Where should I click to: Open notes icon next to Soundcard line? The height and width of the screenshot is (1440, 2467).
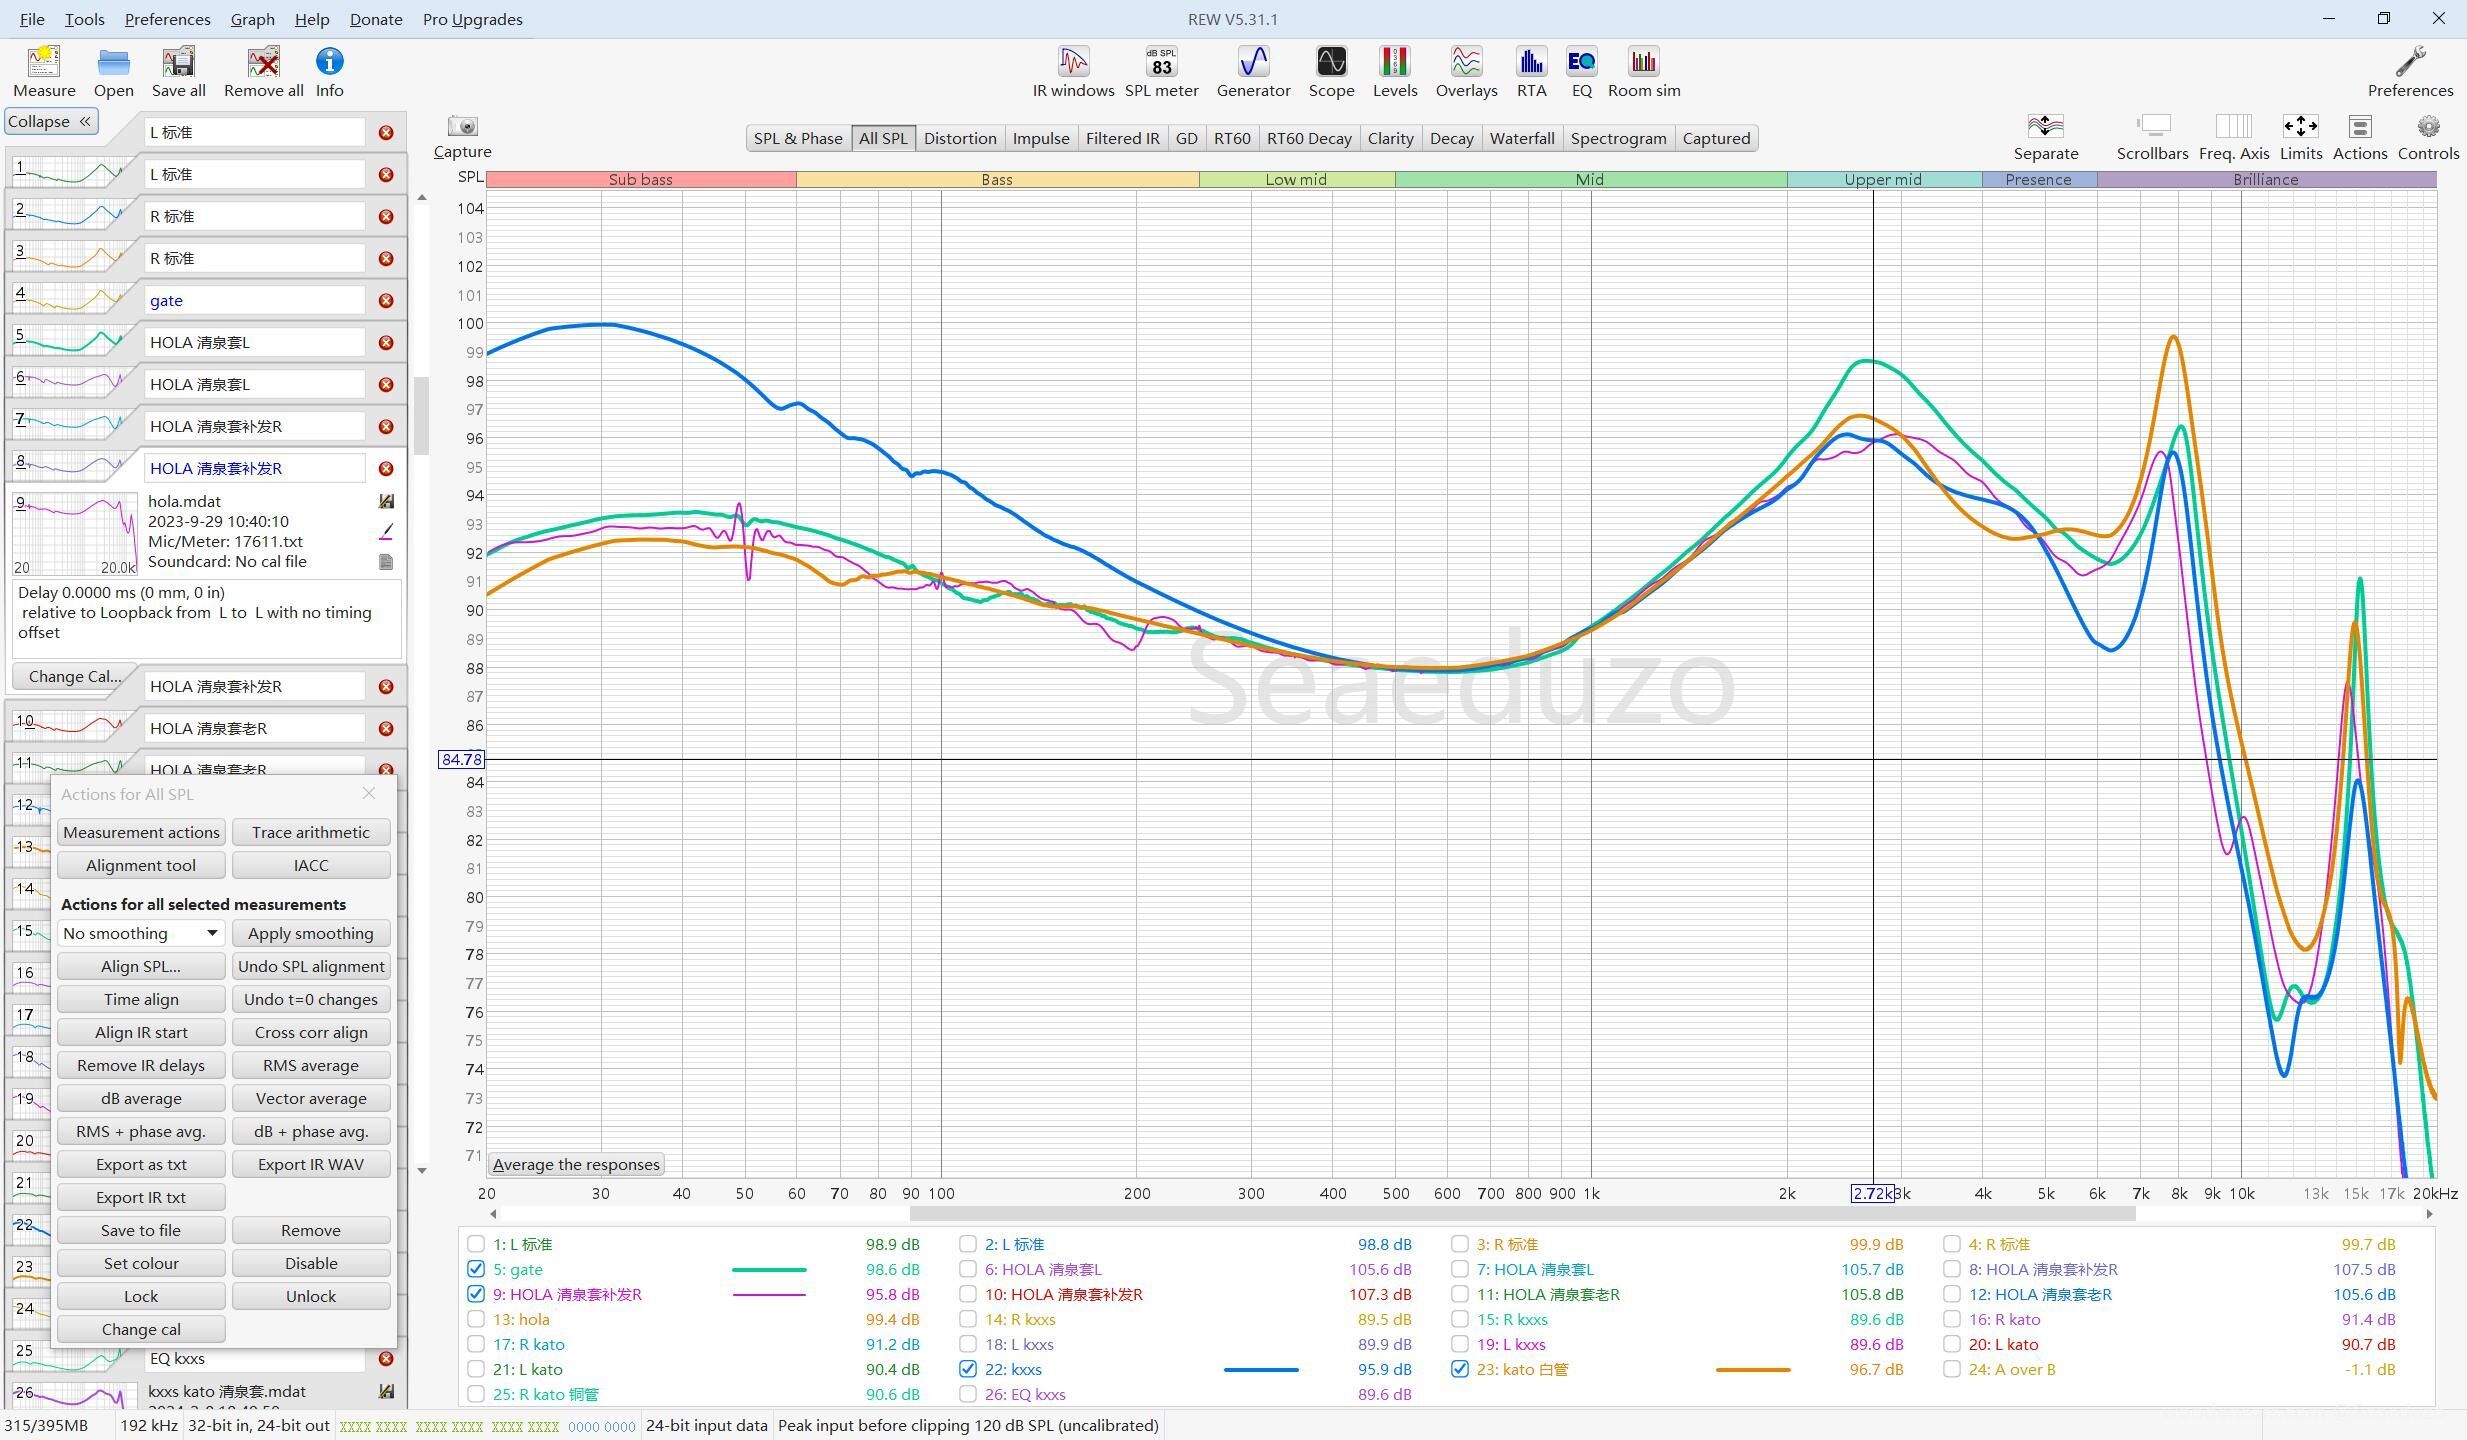386,562
